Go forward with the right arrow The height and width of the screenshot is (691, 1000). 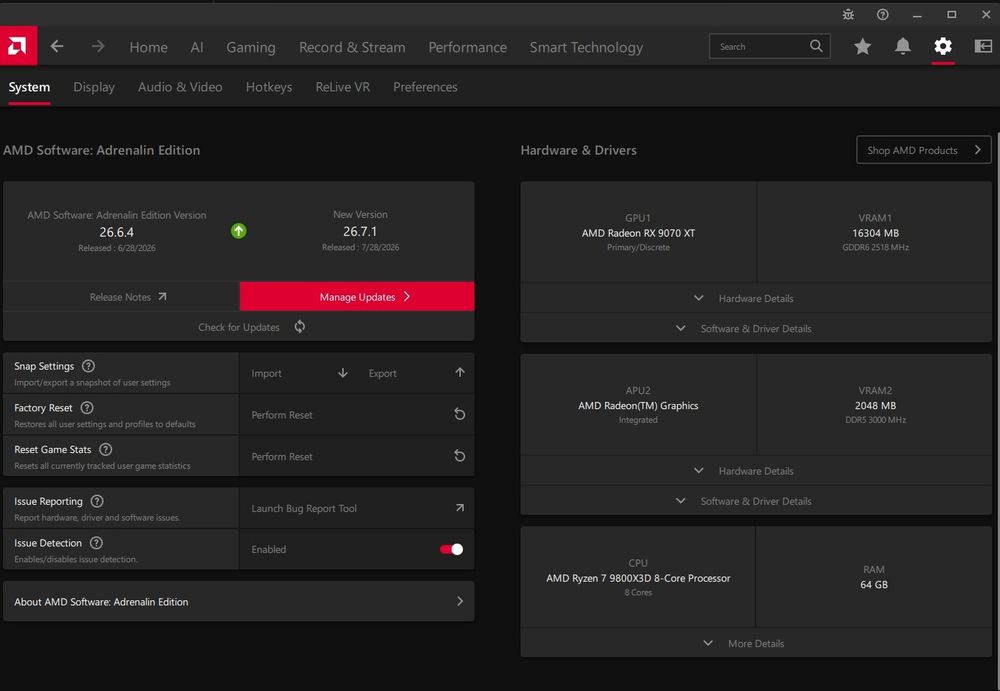click(98, 47)
